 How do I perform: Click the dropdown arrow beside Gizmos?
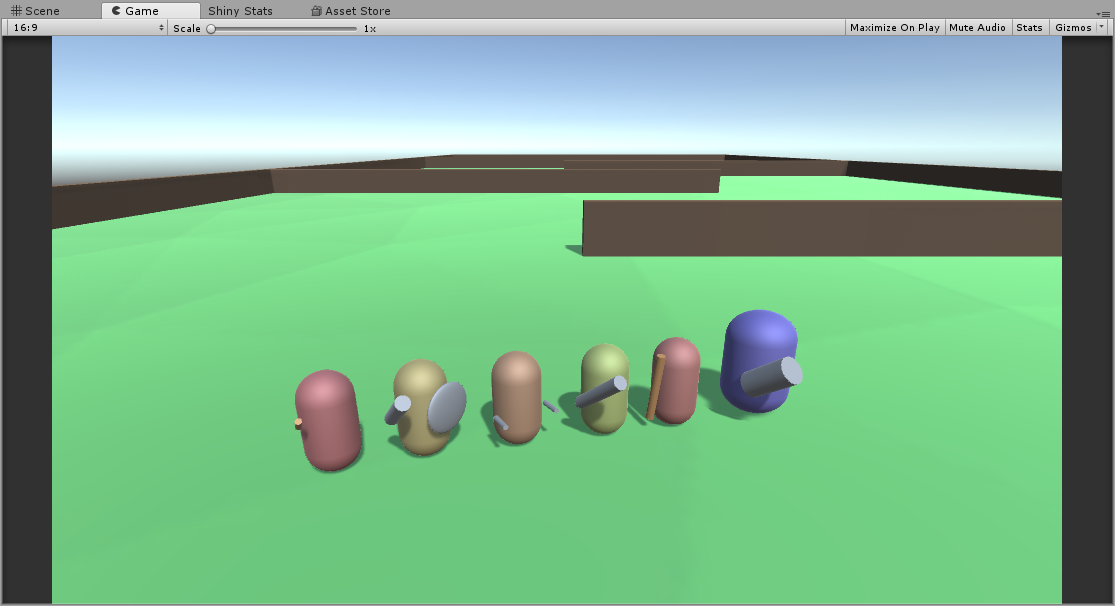point(1103,27)
